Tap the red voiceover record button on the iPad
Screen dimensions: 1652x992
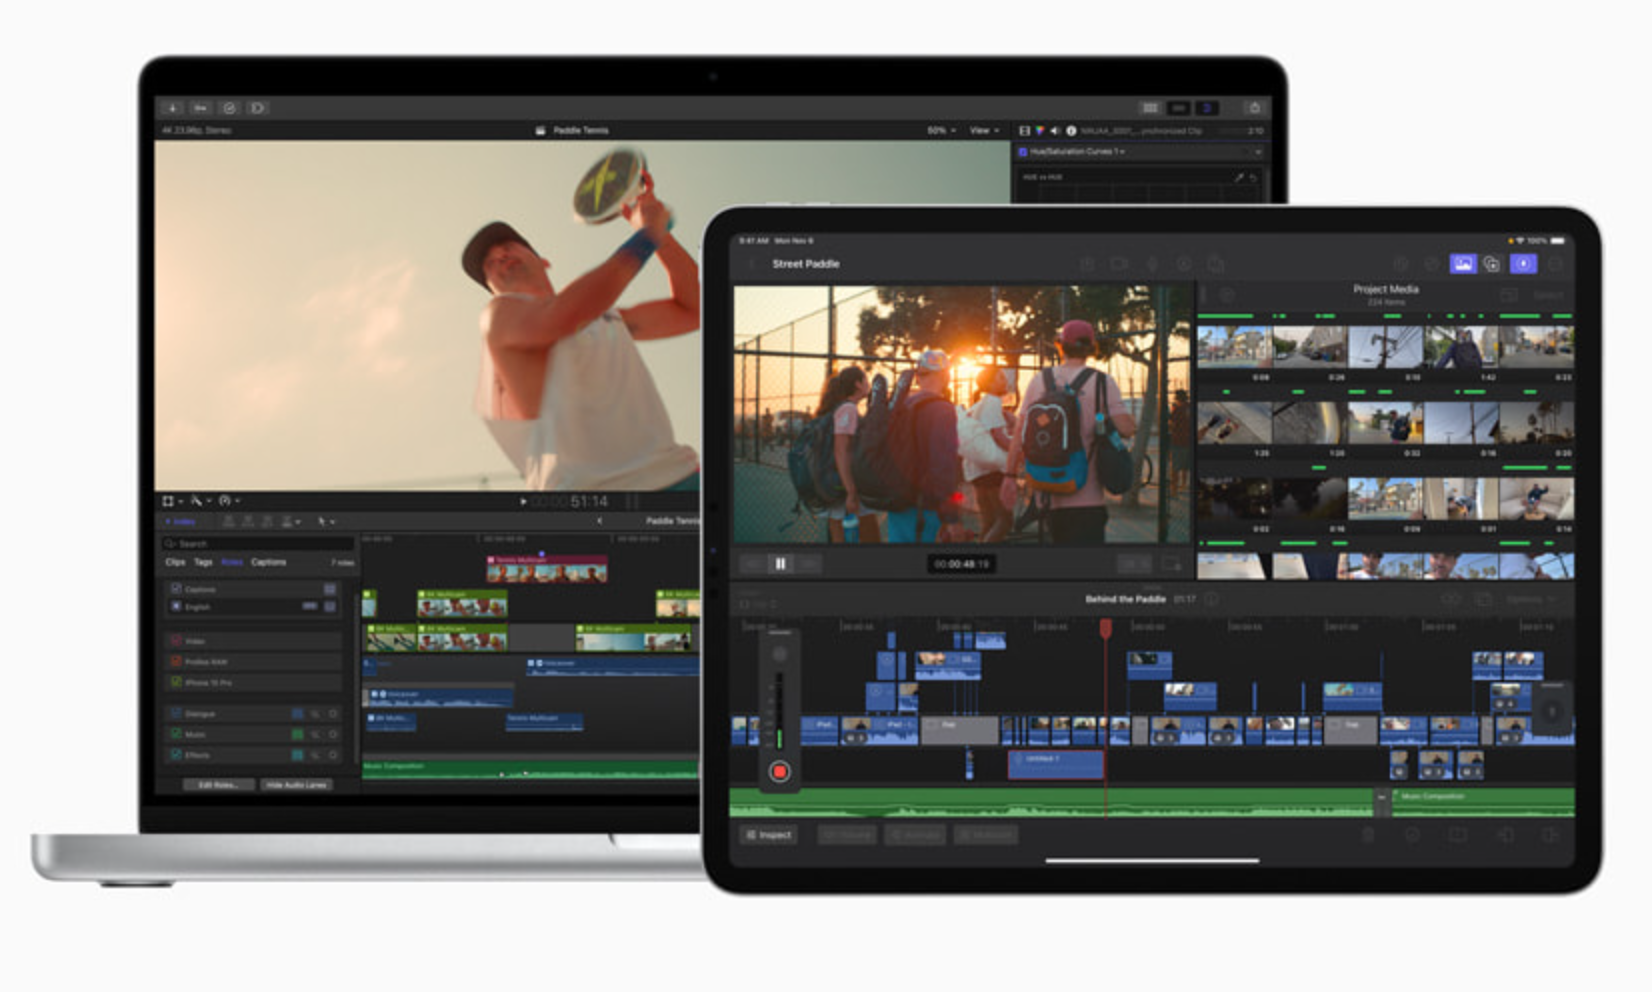click(781, 772)
